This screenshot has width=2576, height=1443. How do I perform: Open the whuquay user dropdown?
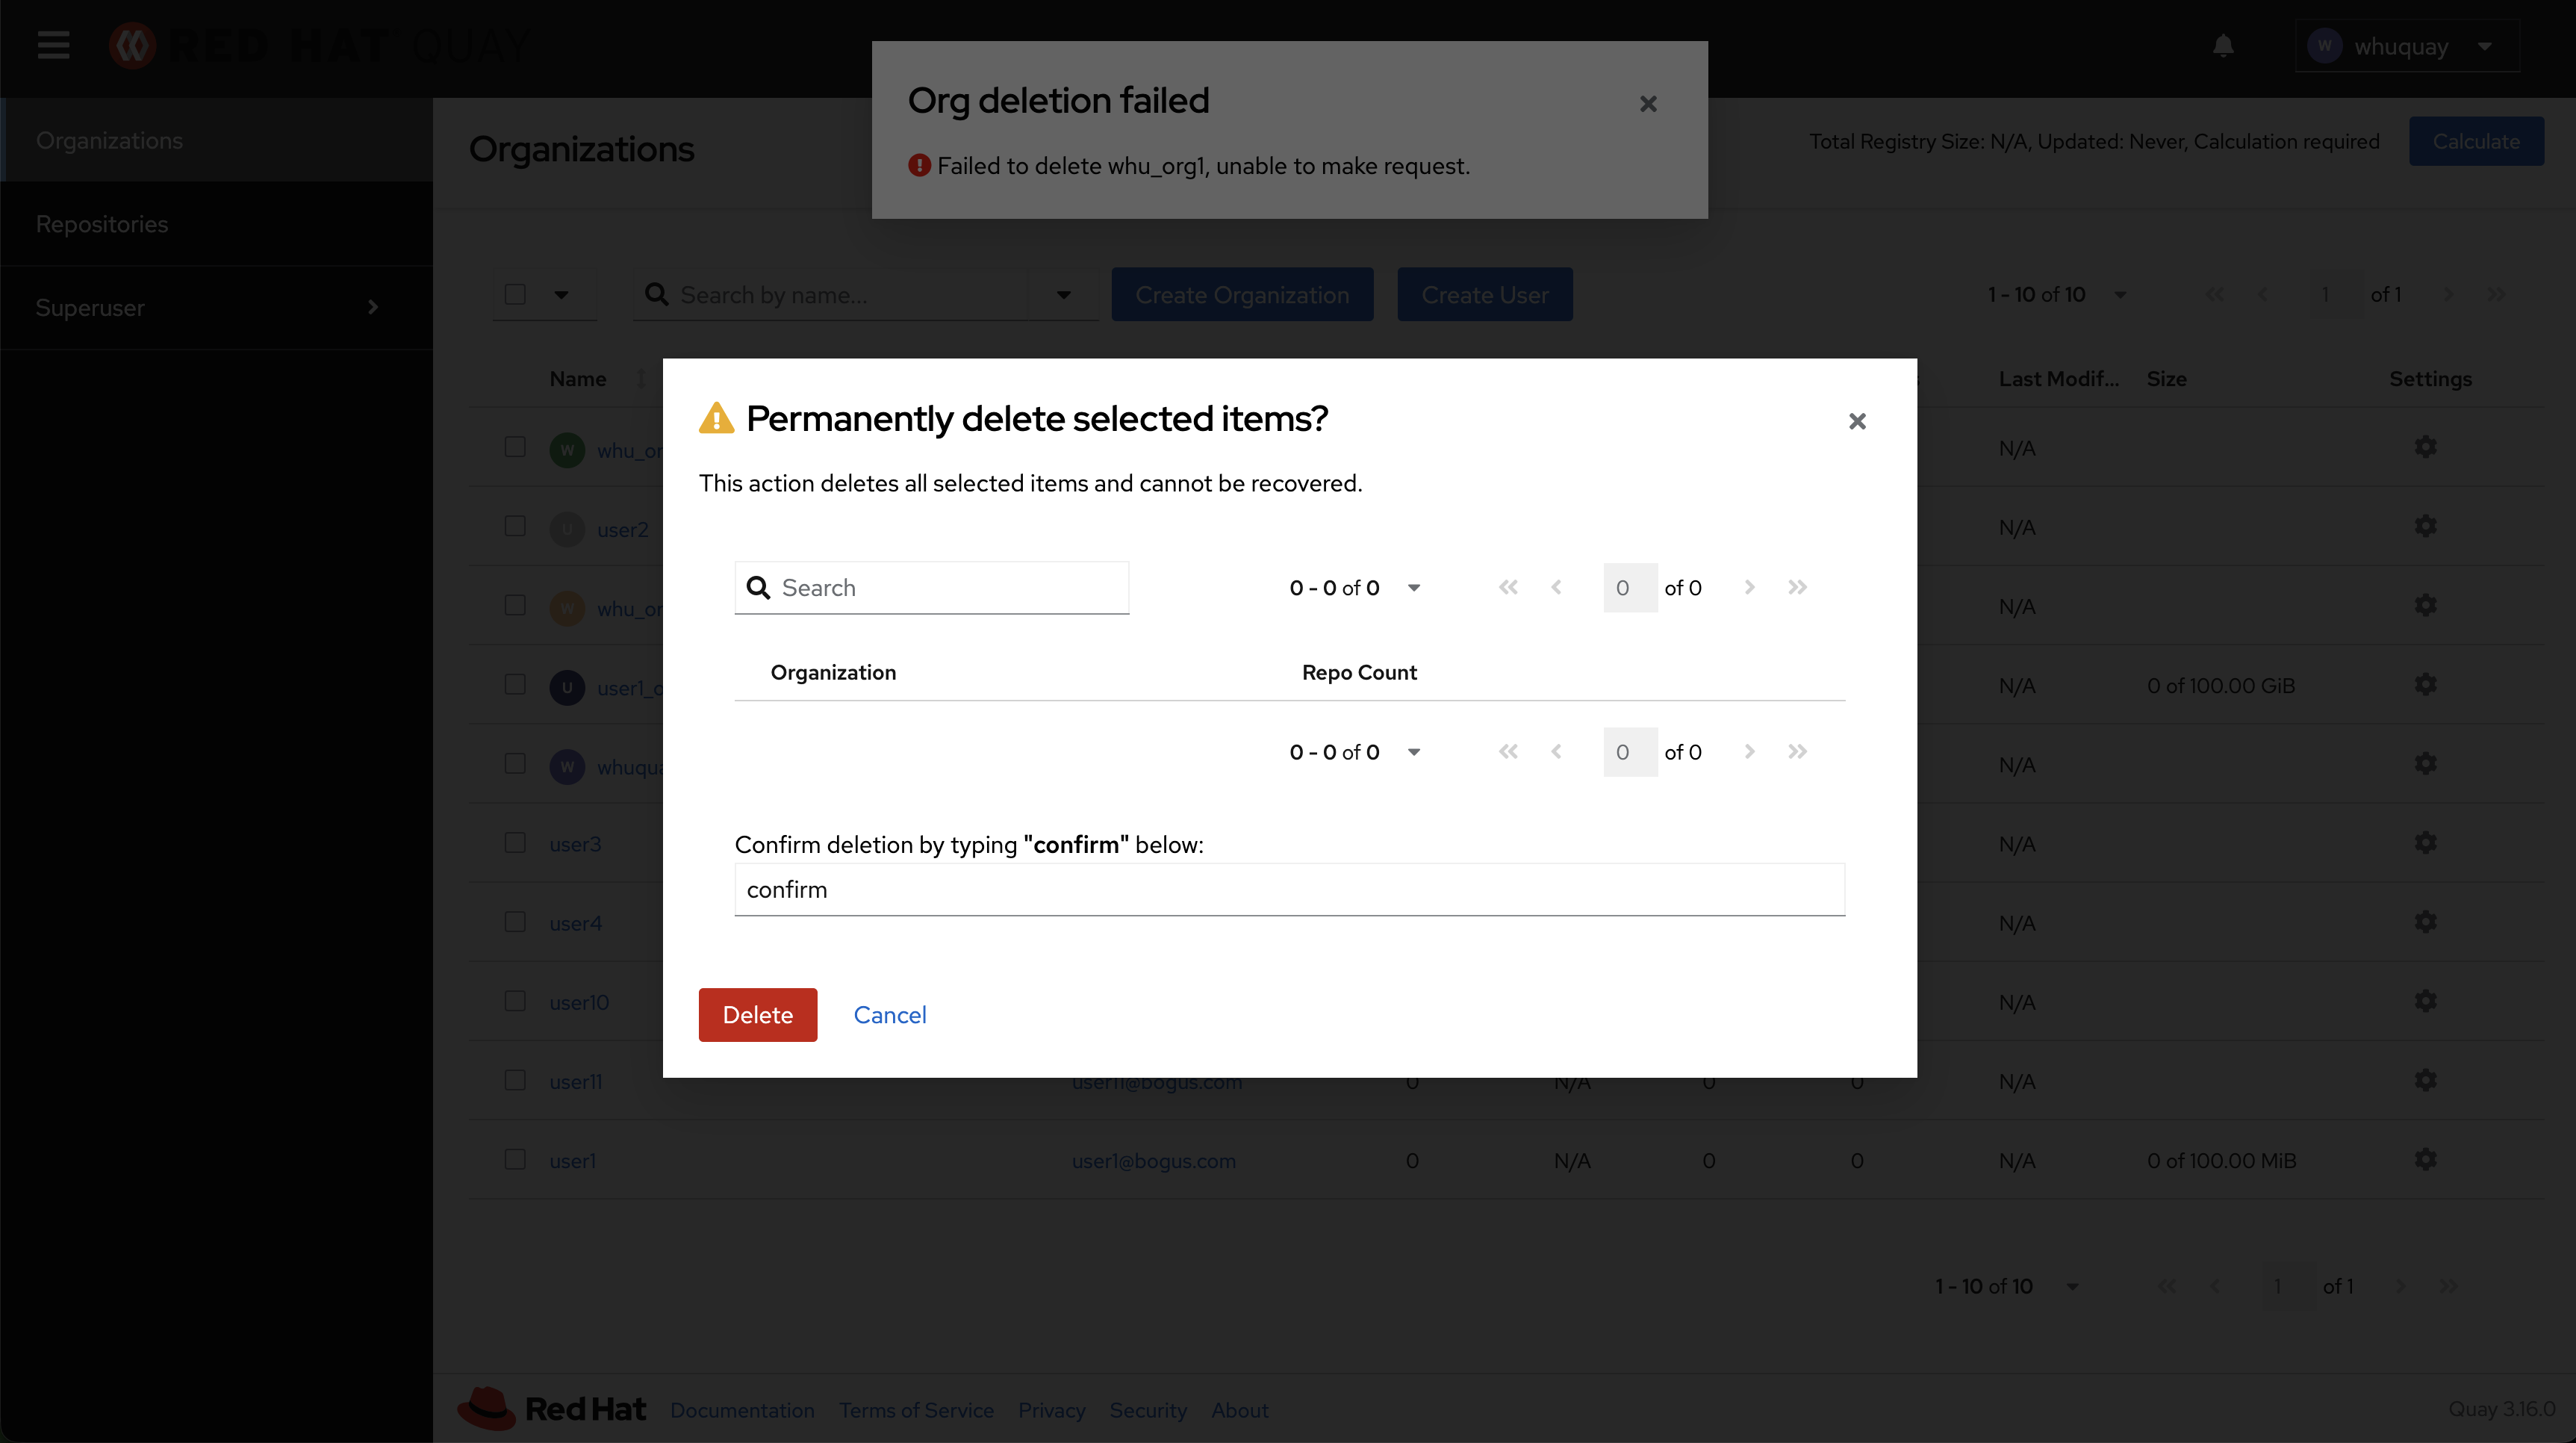[x=2407, y=46]
